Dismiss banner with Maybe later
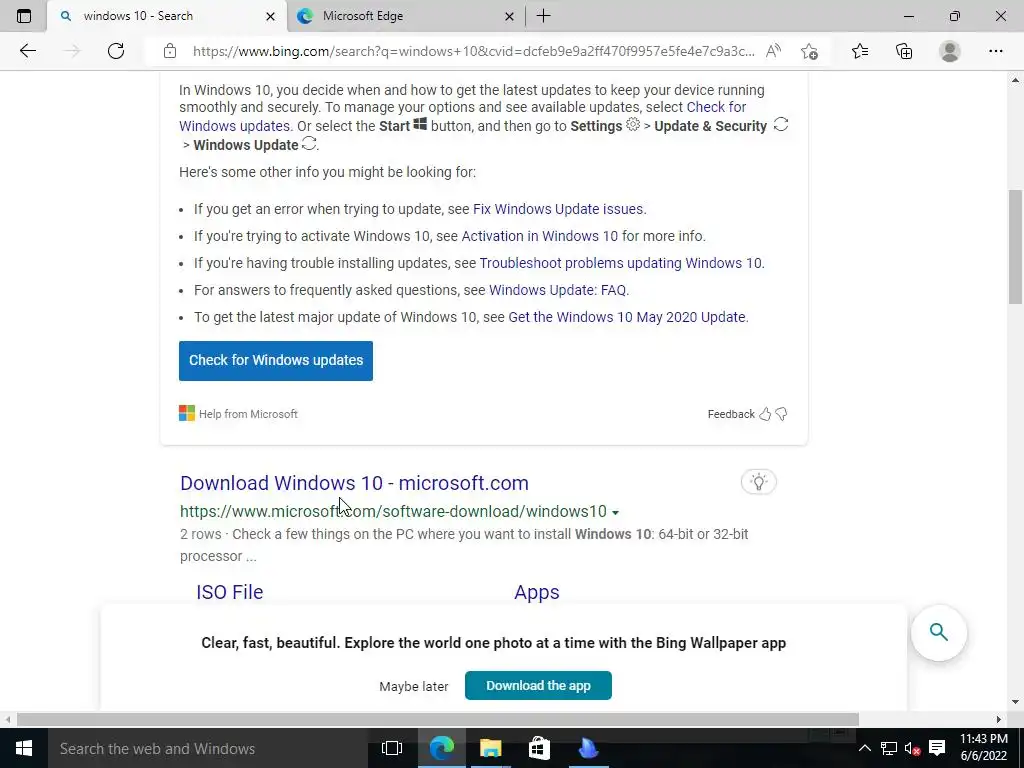This screenshot has width=1024, height=768. pos(414,686)
